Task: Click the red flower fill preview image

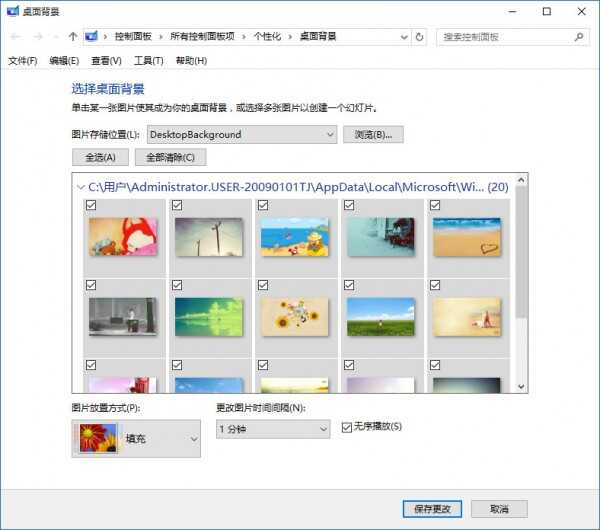Action: click(92, 438)
